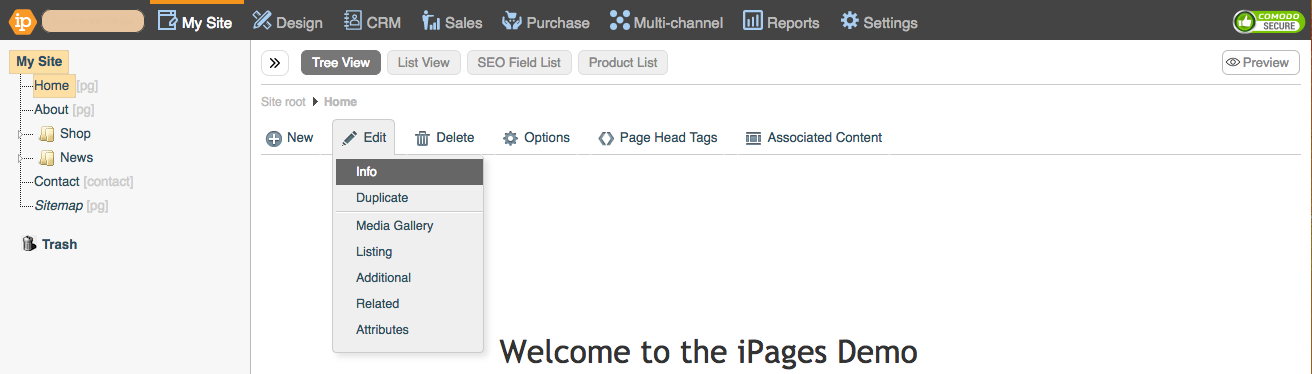
Task: Switch to Product List
Action: (623, 62)
